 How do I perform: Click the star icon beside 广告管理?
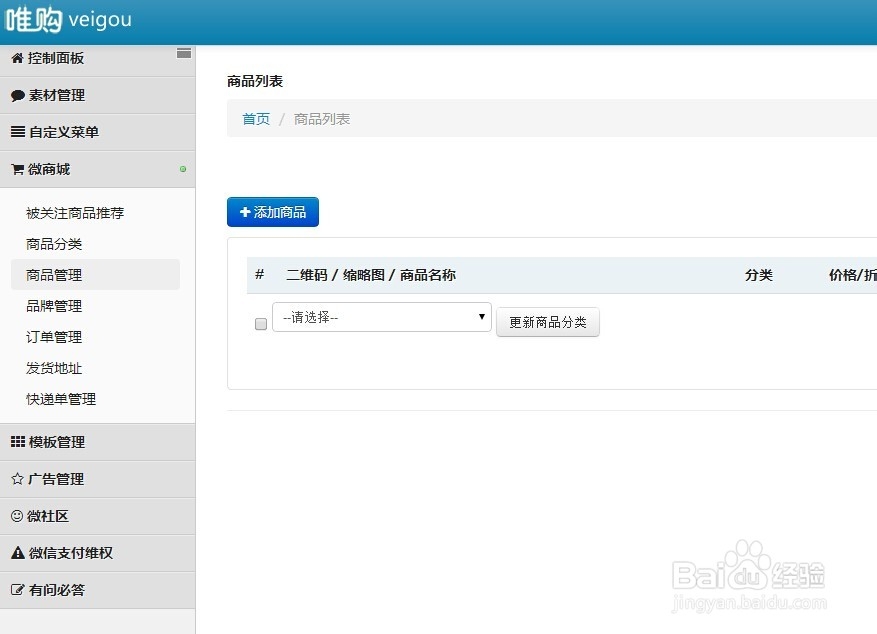tap(17, 479)
